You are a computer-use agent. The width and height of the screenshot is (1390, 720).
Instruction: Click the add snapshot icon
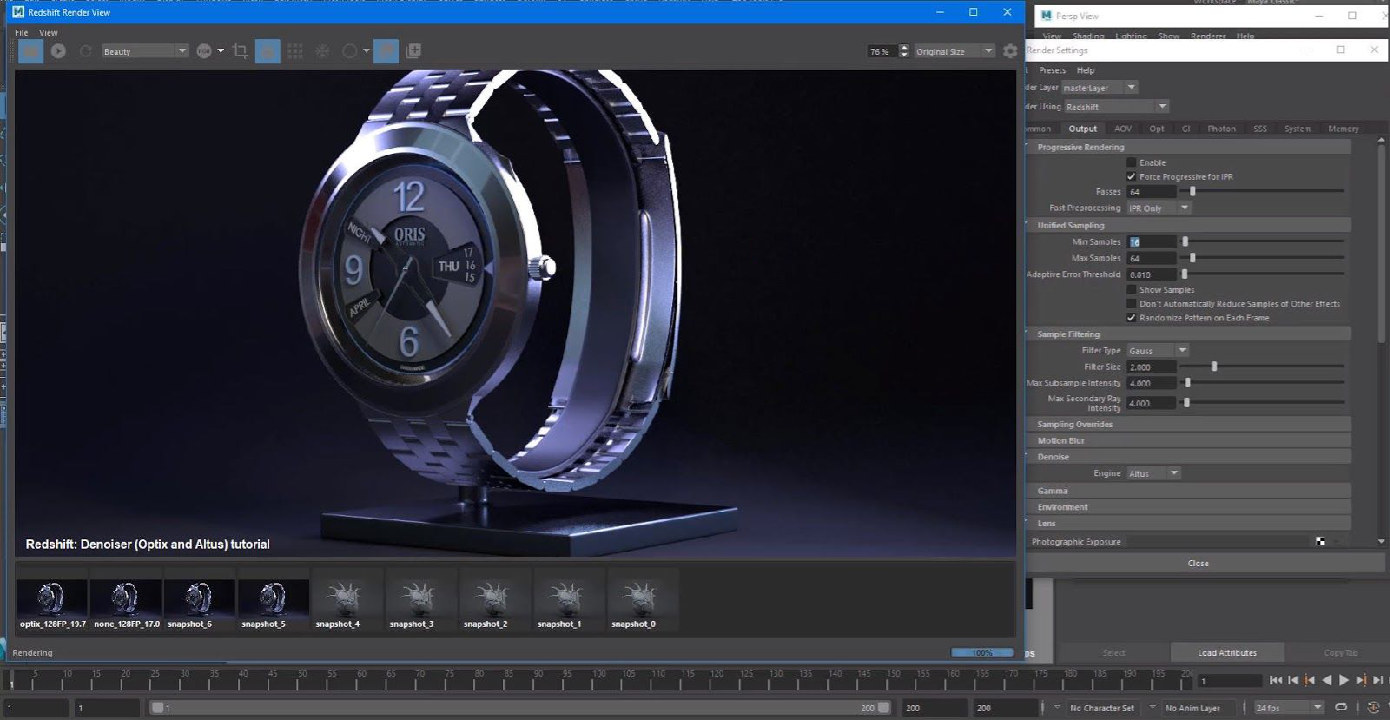413,51
